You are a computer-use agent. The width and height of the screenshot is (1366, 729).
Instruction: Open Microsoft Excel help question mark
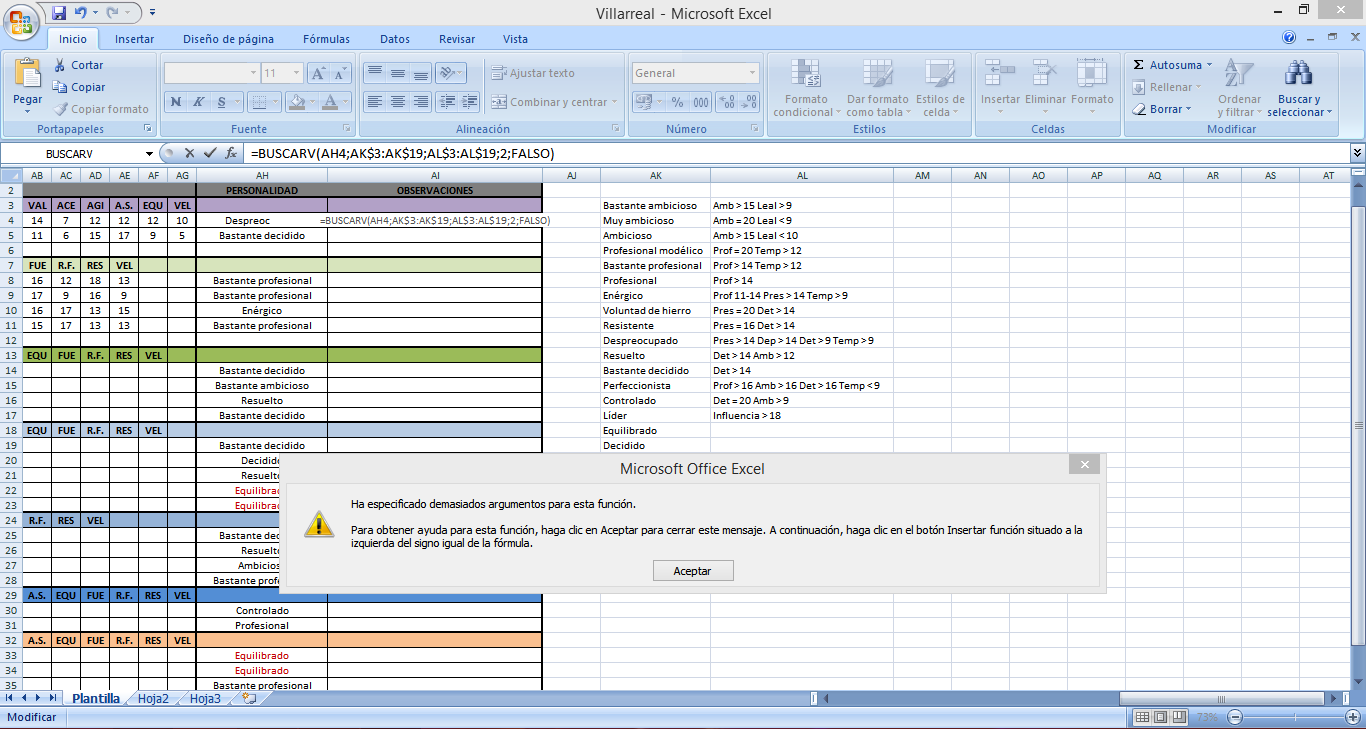1289,38
